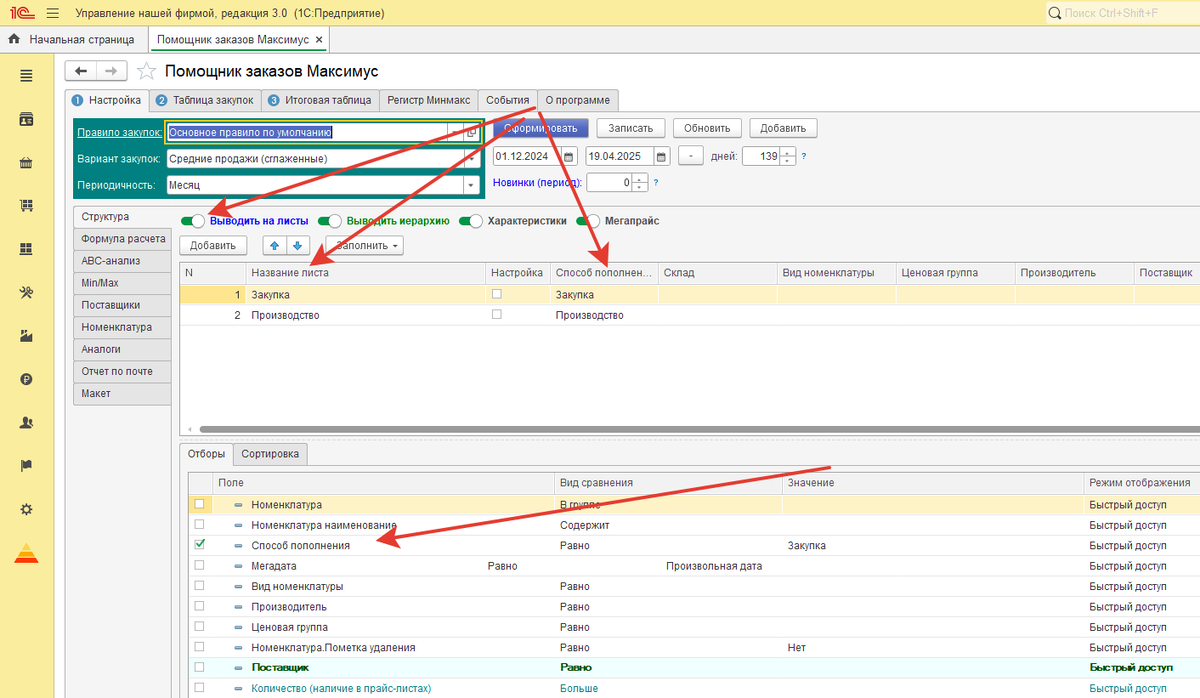Increase Новинки period with up stepper
Screen dimensions: 1200x698
coord(639,178)
